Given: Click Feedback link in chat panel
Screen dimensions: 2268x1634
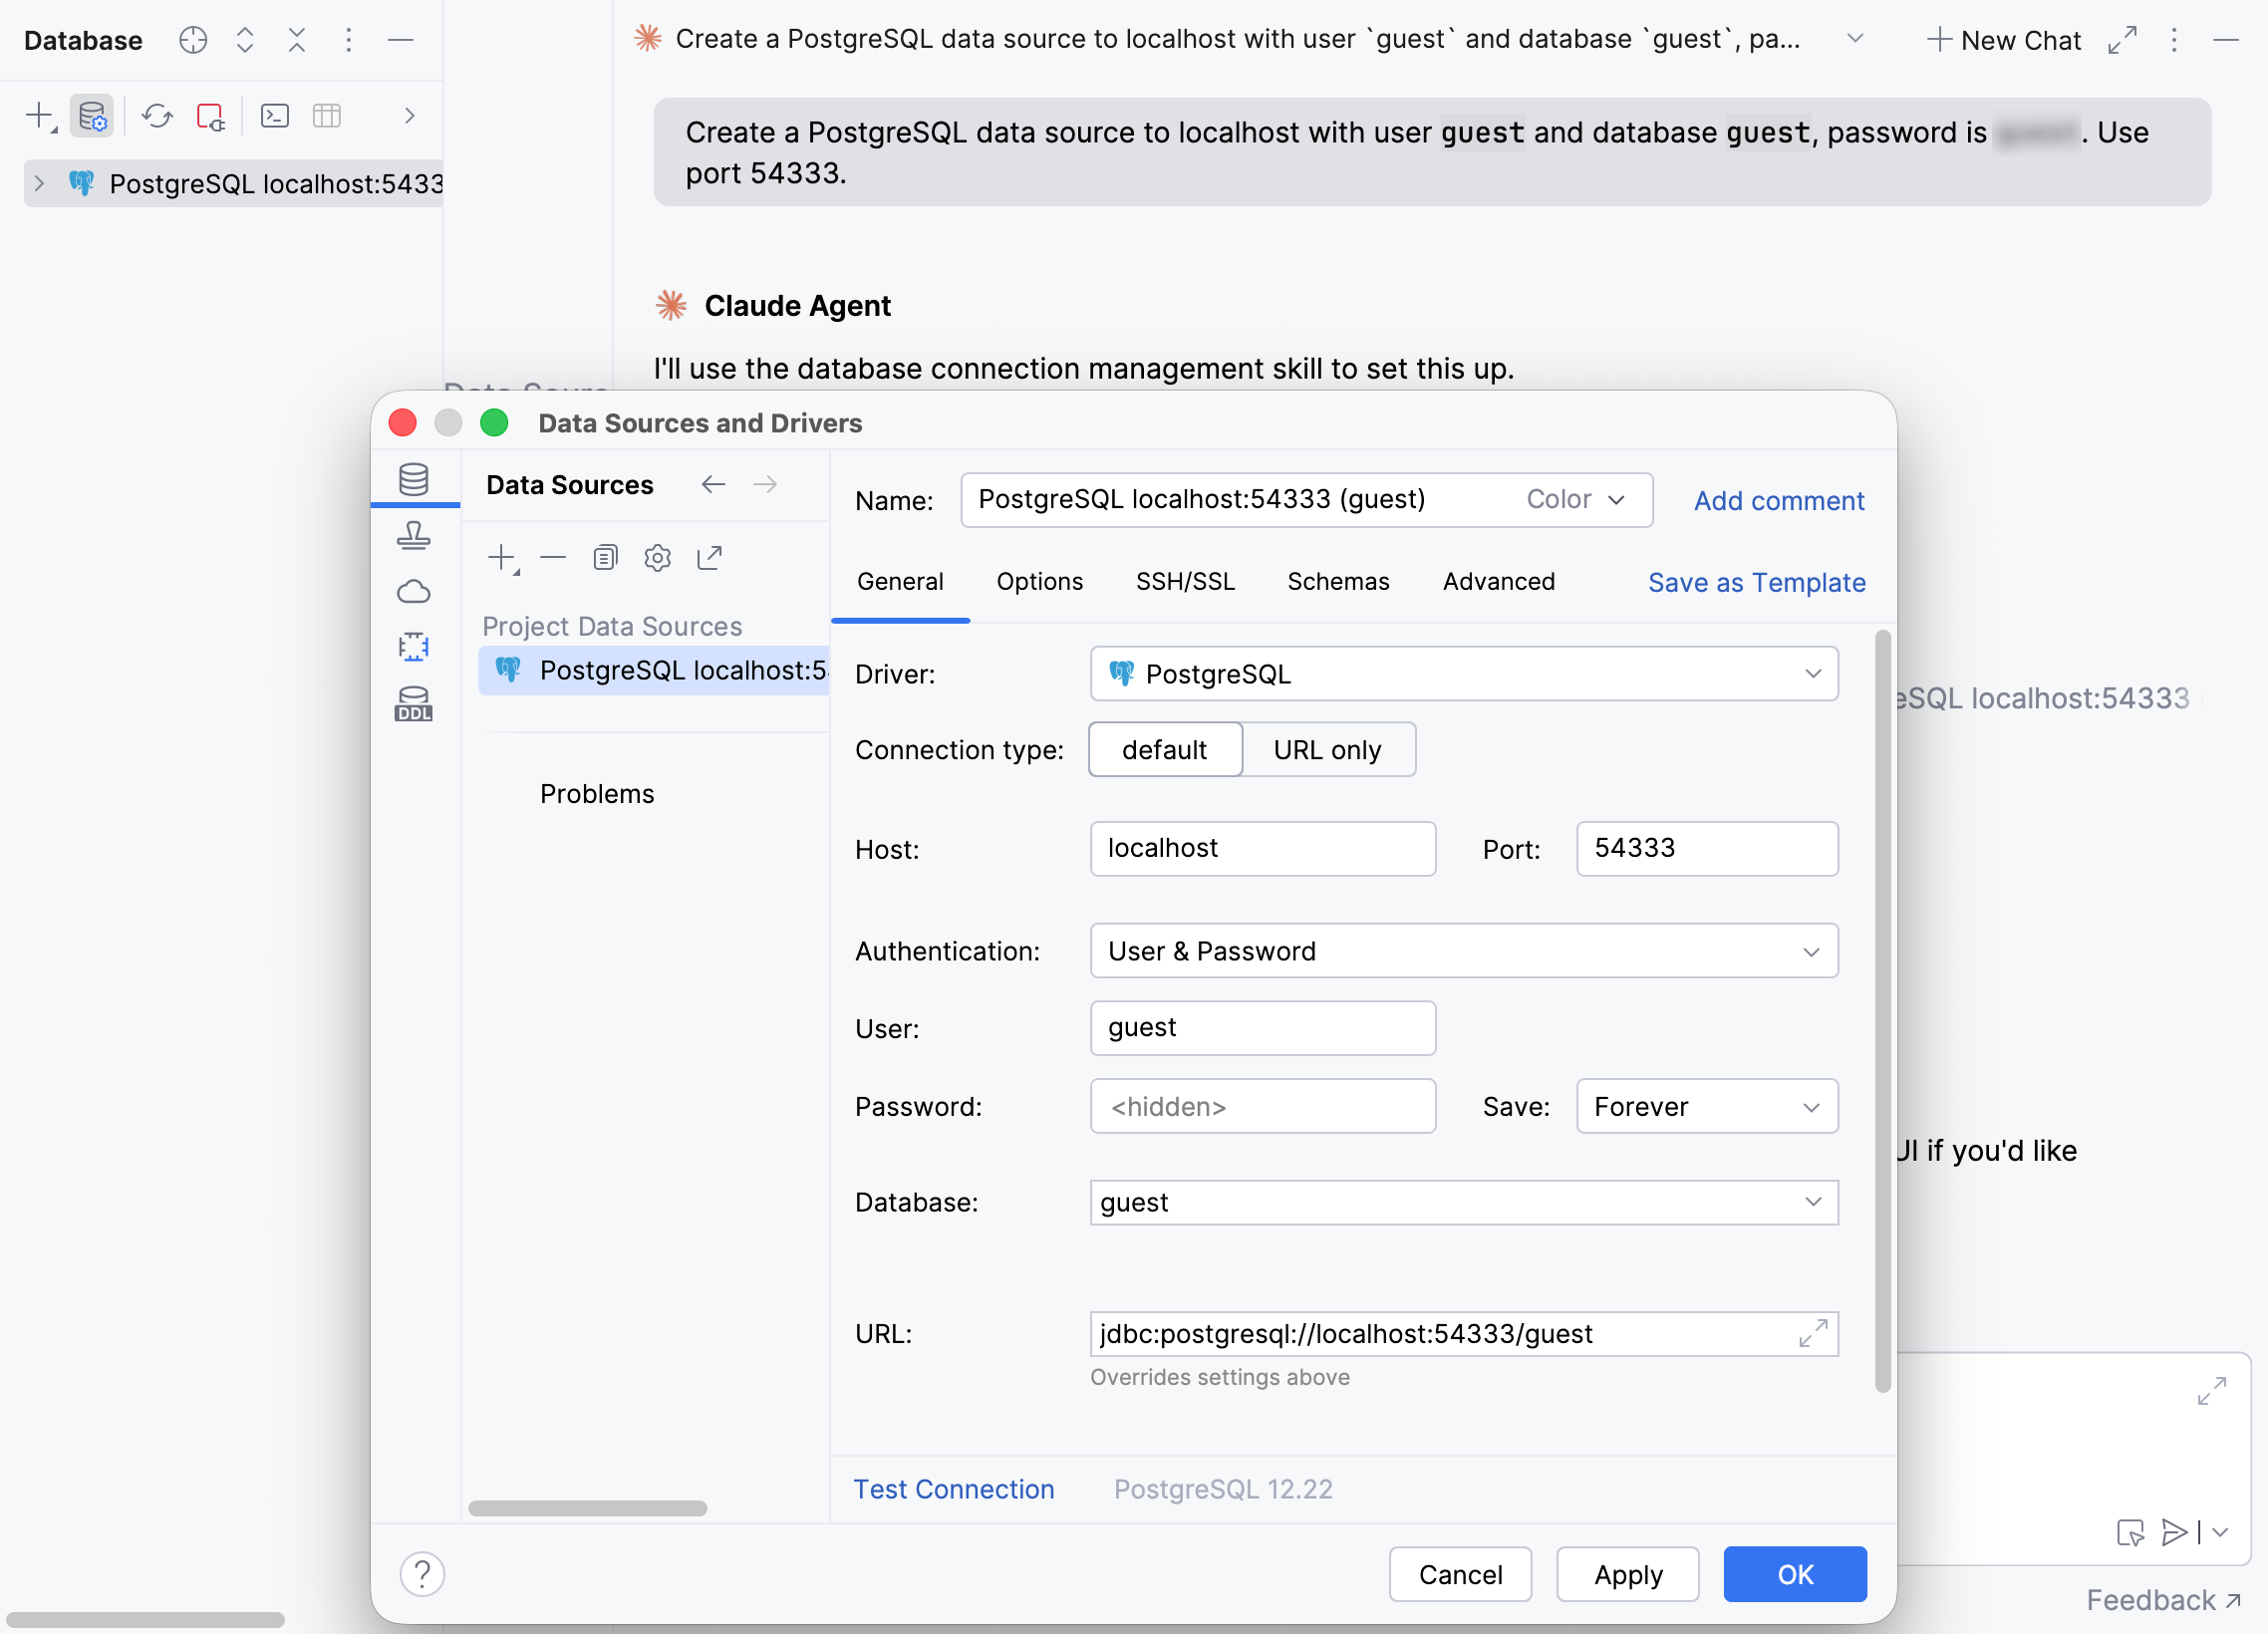Looking at the screenshot, I should pyautogui.click(x=2163, y=1600).
